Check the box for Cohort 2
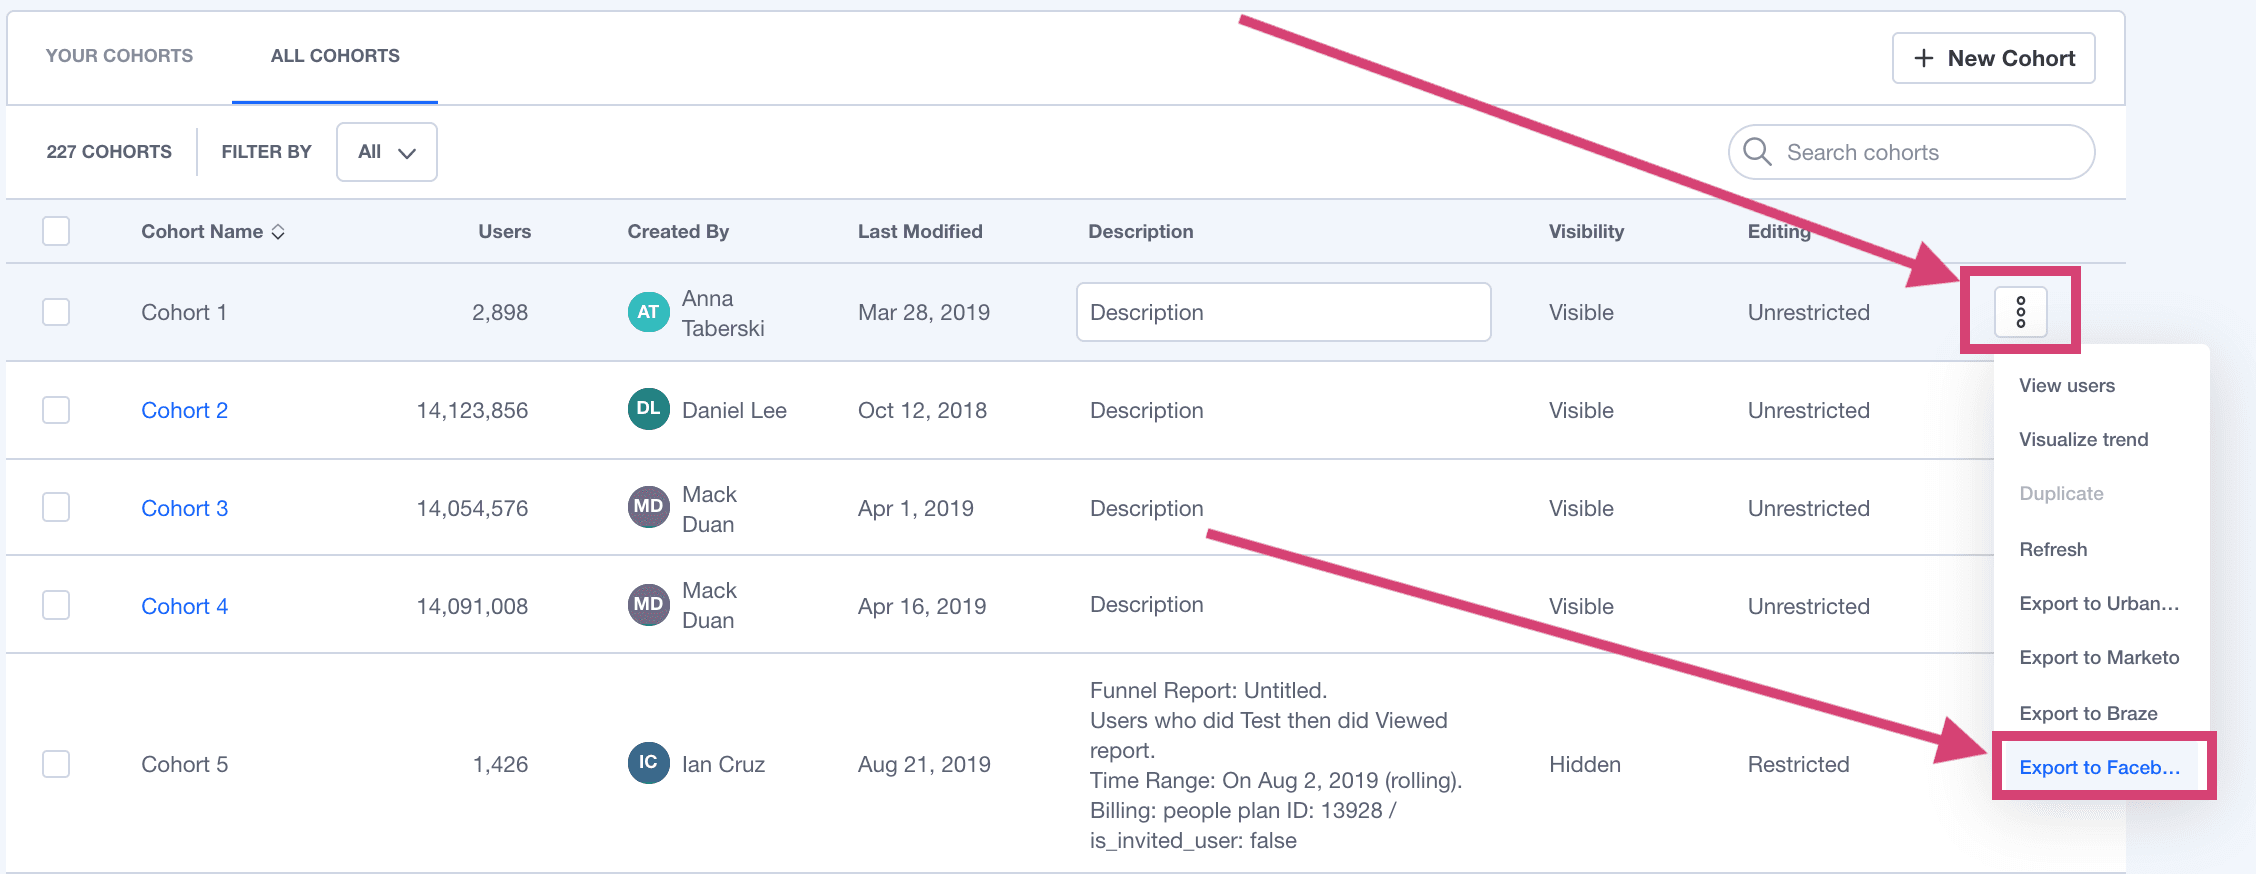The image size is (2256, 874). (56, 410)
